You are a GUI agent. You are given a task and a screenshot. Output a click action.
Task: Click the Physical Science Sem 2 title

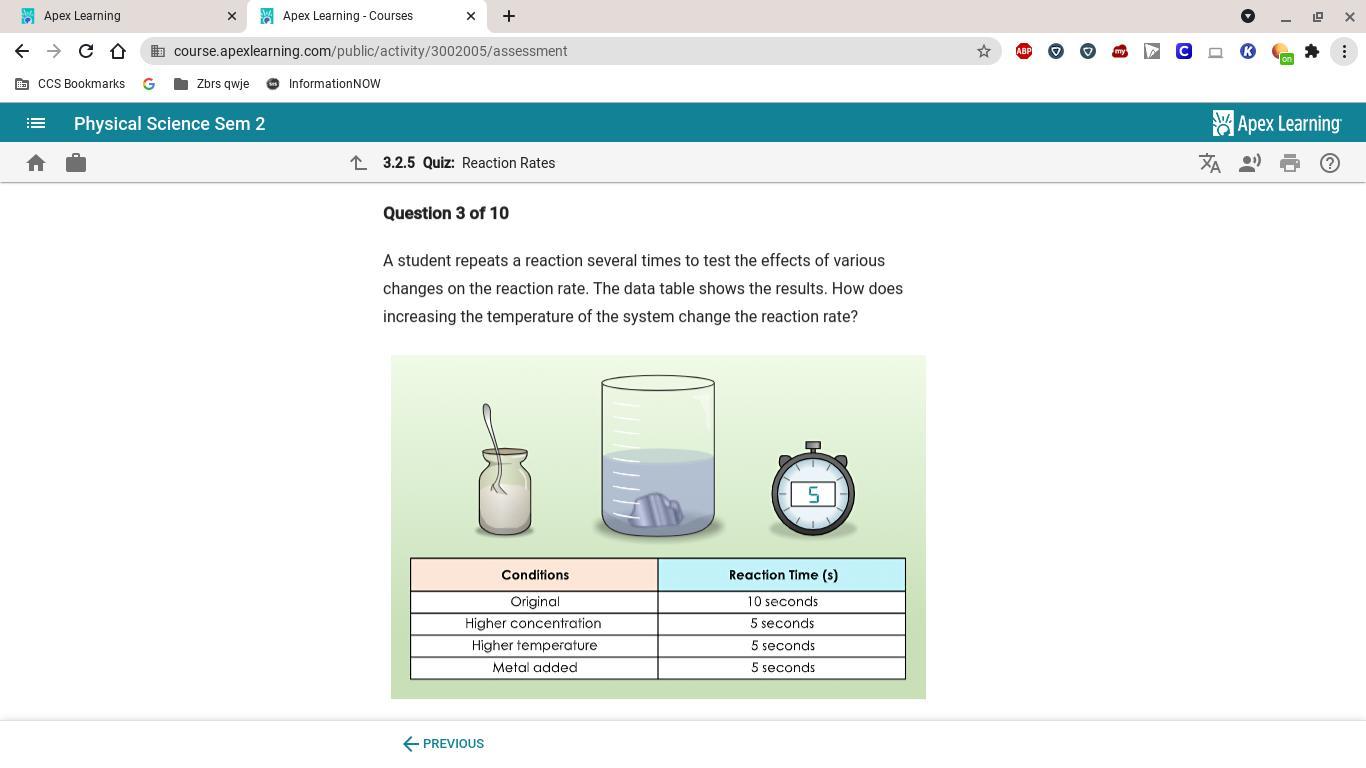coord(170,124)
